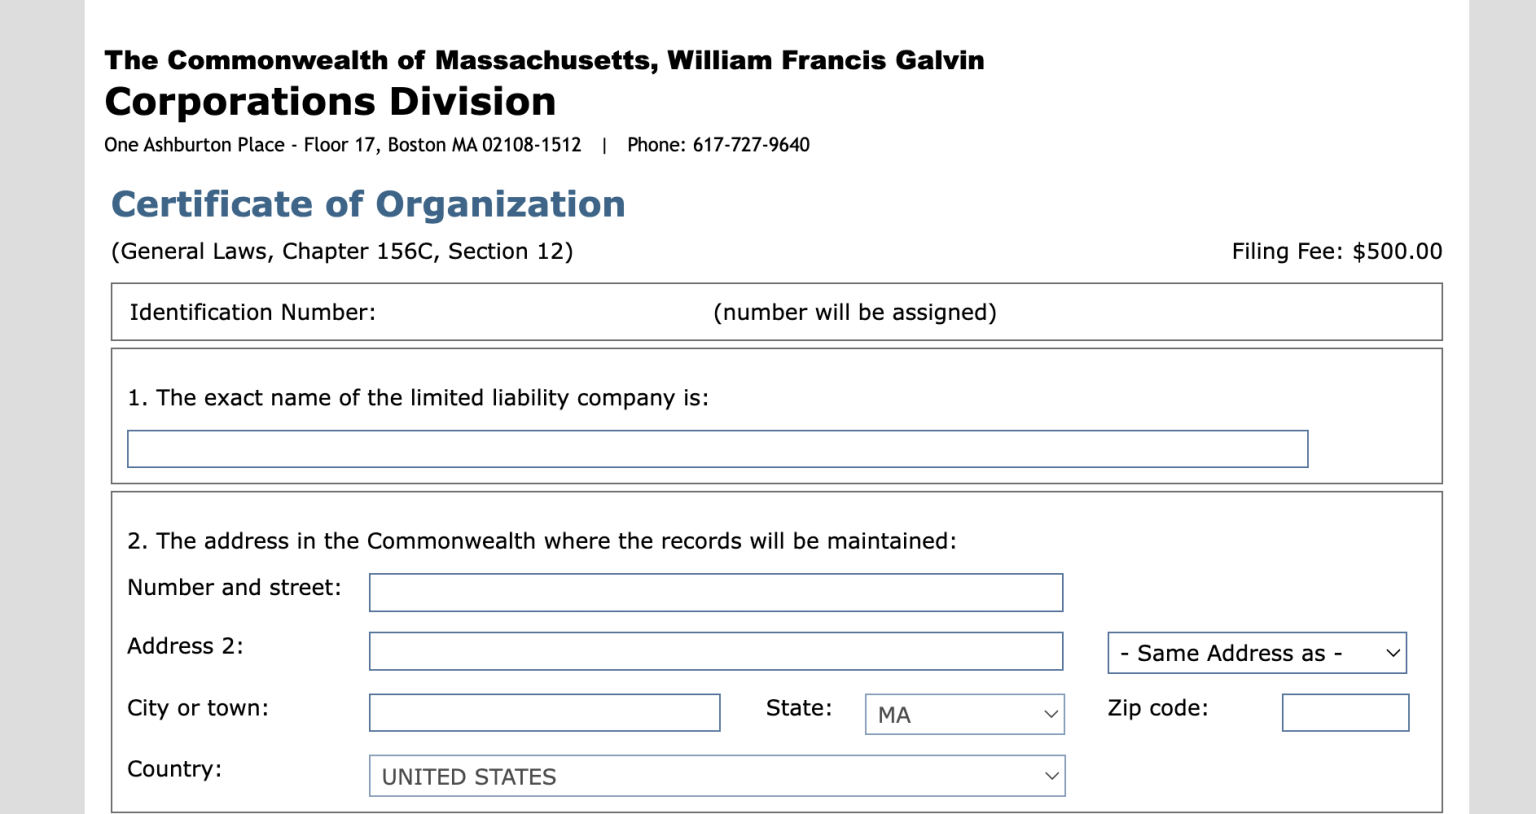Click the City or town field
Viewport: 1536px width, 814px height.
544,712
